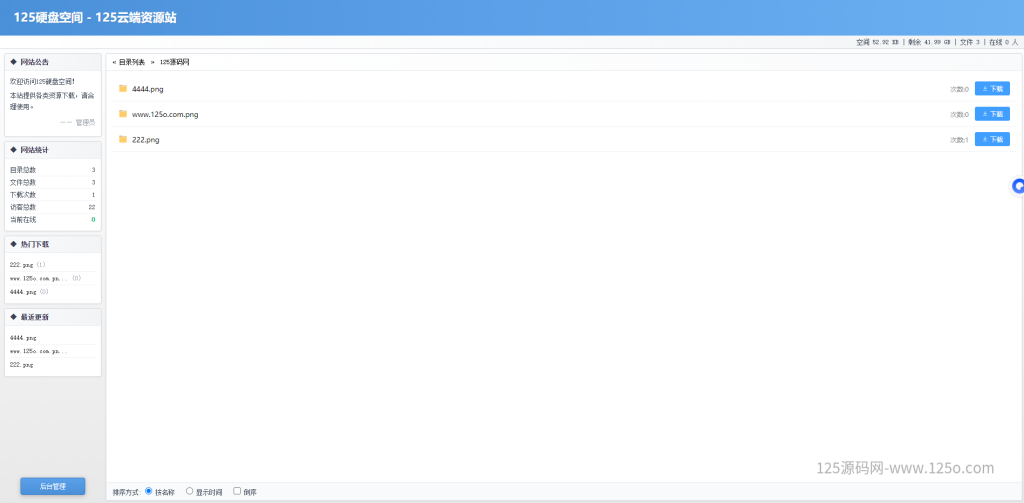Image resolution: width=1024 pixels, height=503 pixels.
Task: Click the diamond icon of 网站统计 panel
Action: coord(13,150)
